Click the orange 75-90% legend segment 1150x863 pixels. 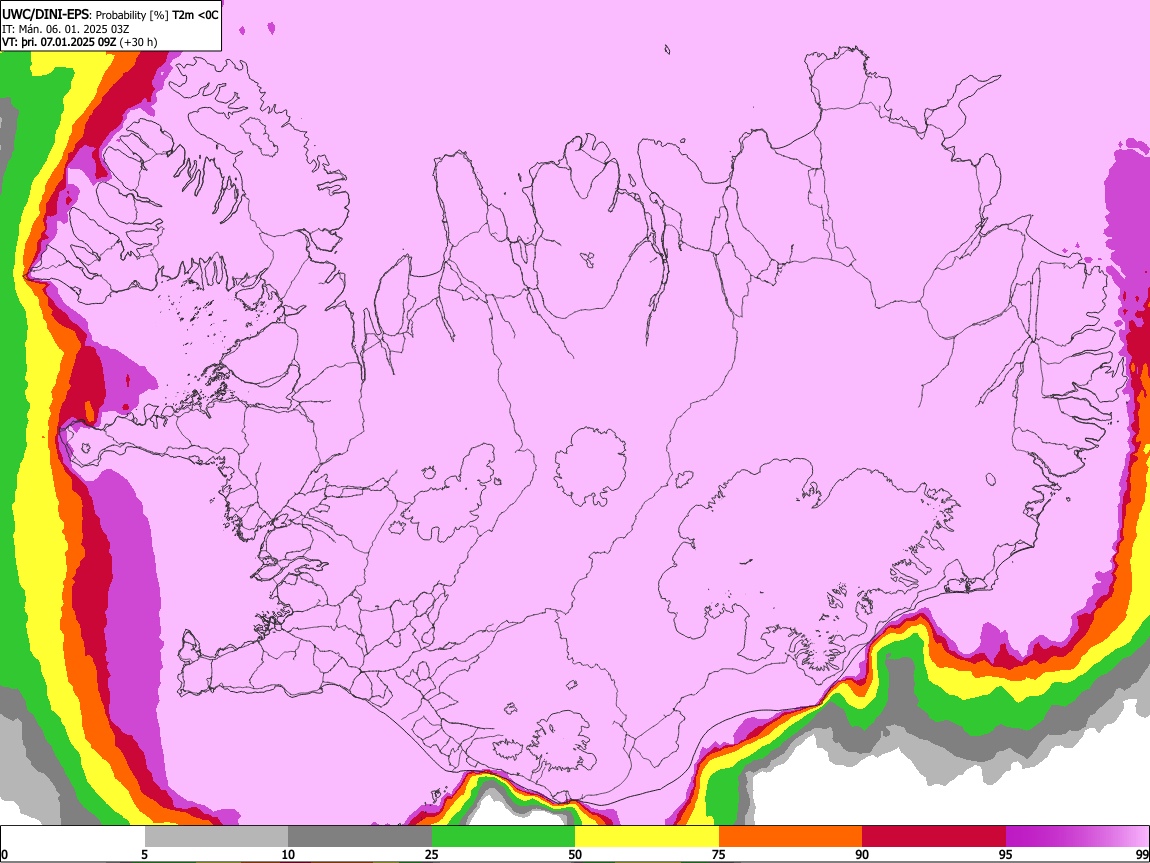790,836
